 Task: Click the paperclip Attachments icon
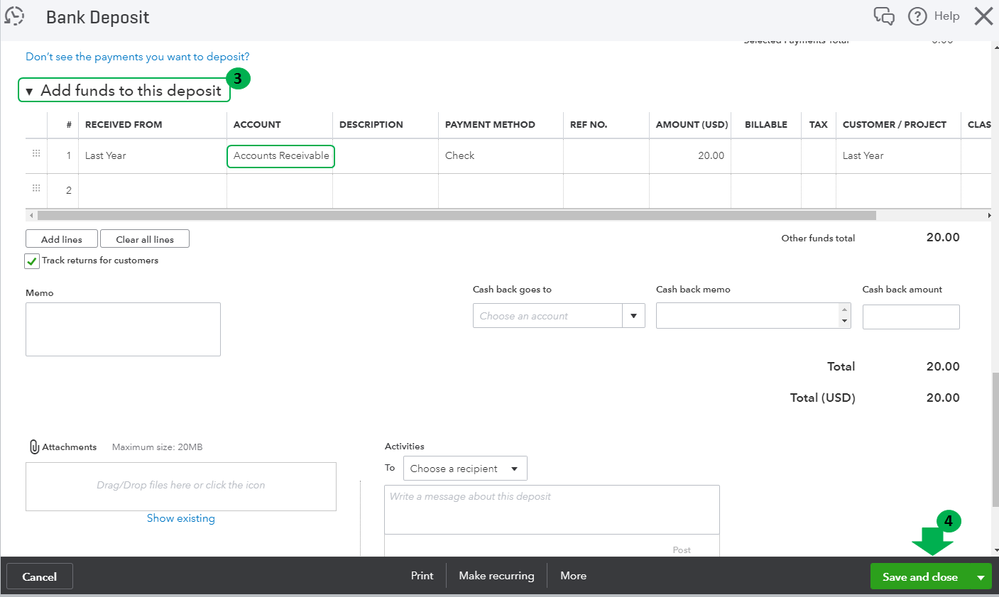tap(34, 447)
